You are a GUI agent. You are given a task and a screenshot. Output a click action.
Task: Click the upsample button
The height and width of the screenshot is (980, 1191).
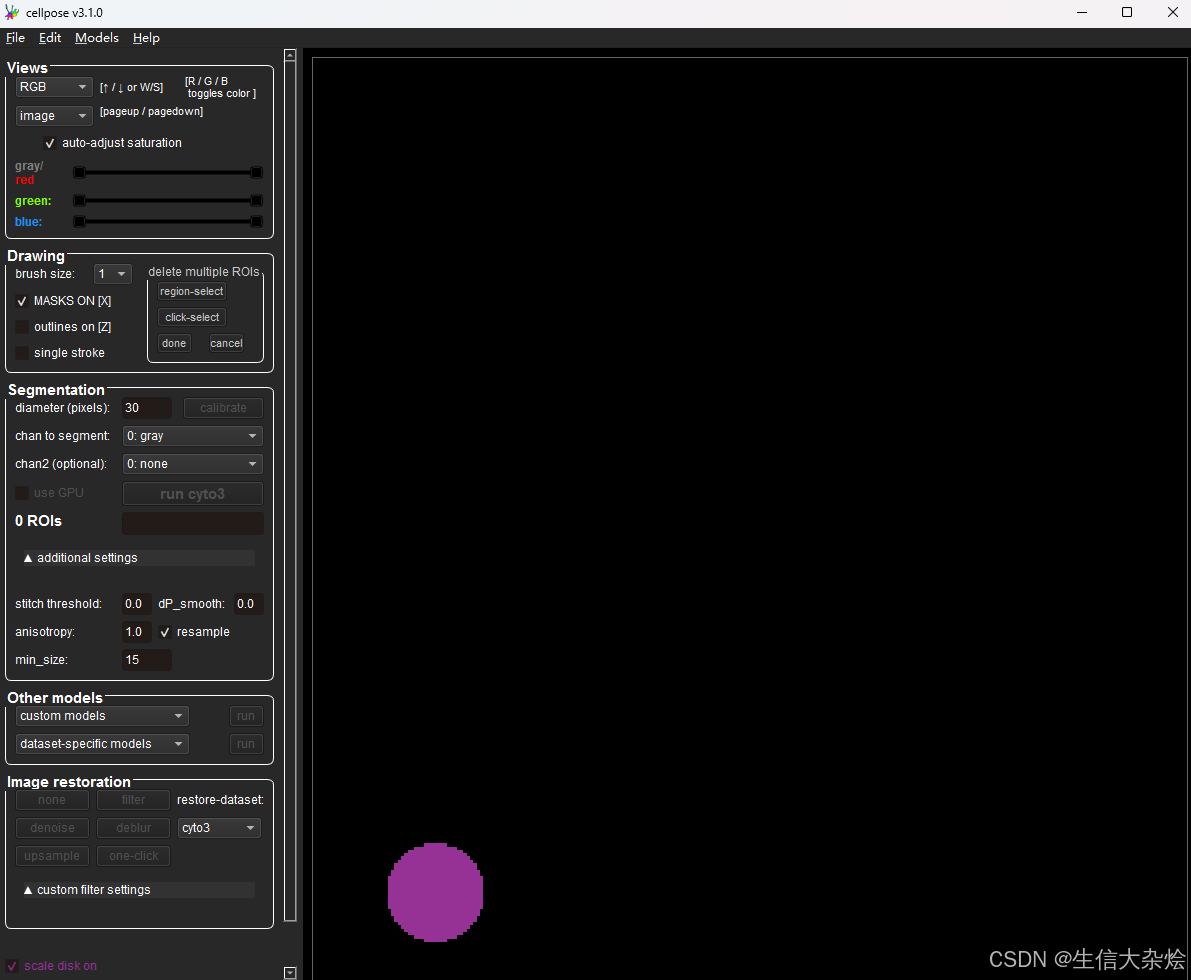(x=52, y=856)
